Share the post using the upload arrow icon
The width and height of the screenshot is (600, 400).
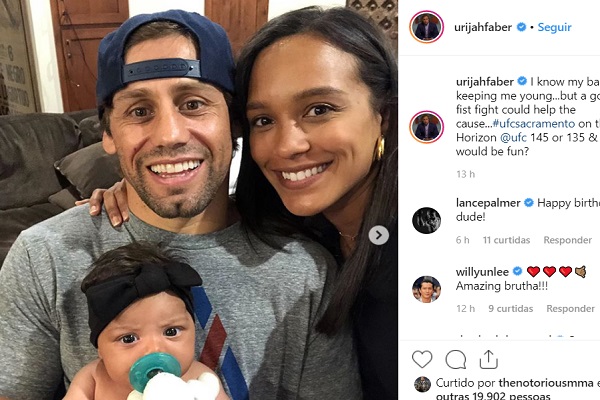(x=488, y=359)
